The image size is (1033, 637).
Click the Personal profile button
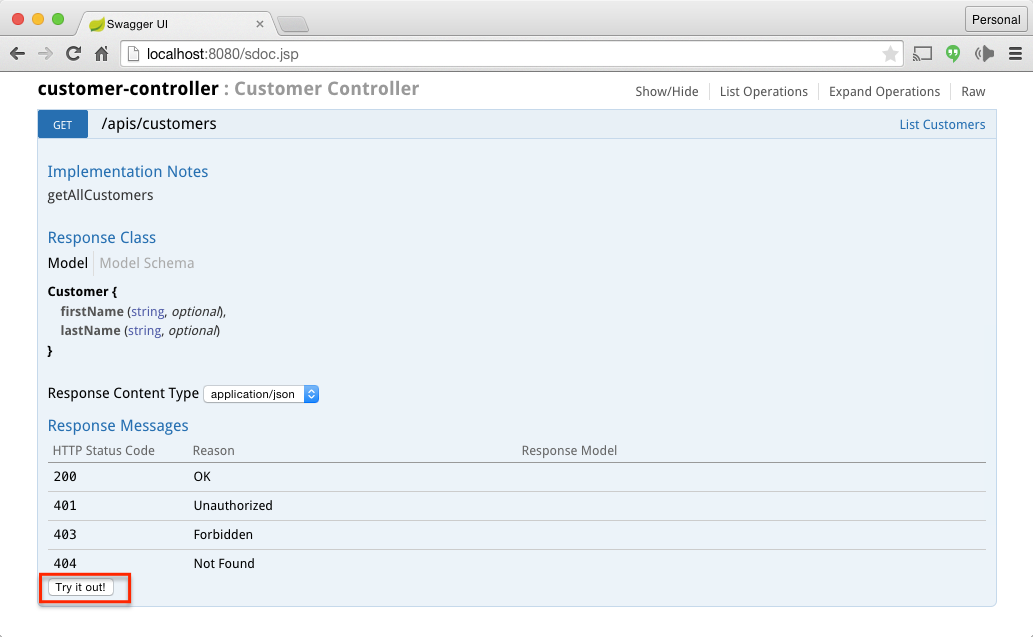pyautogui.click(x=995, y=20)
